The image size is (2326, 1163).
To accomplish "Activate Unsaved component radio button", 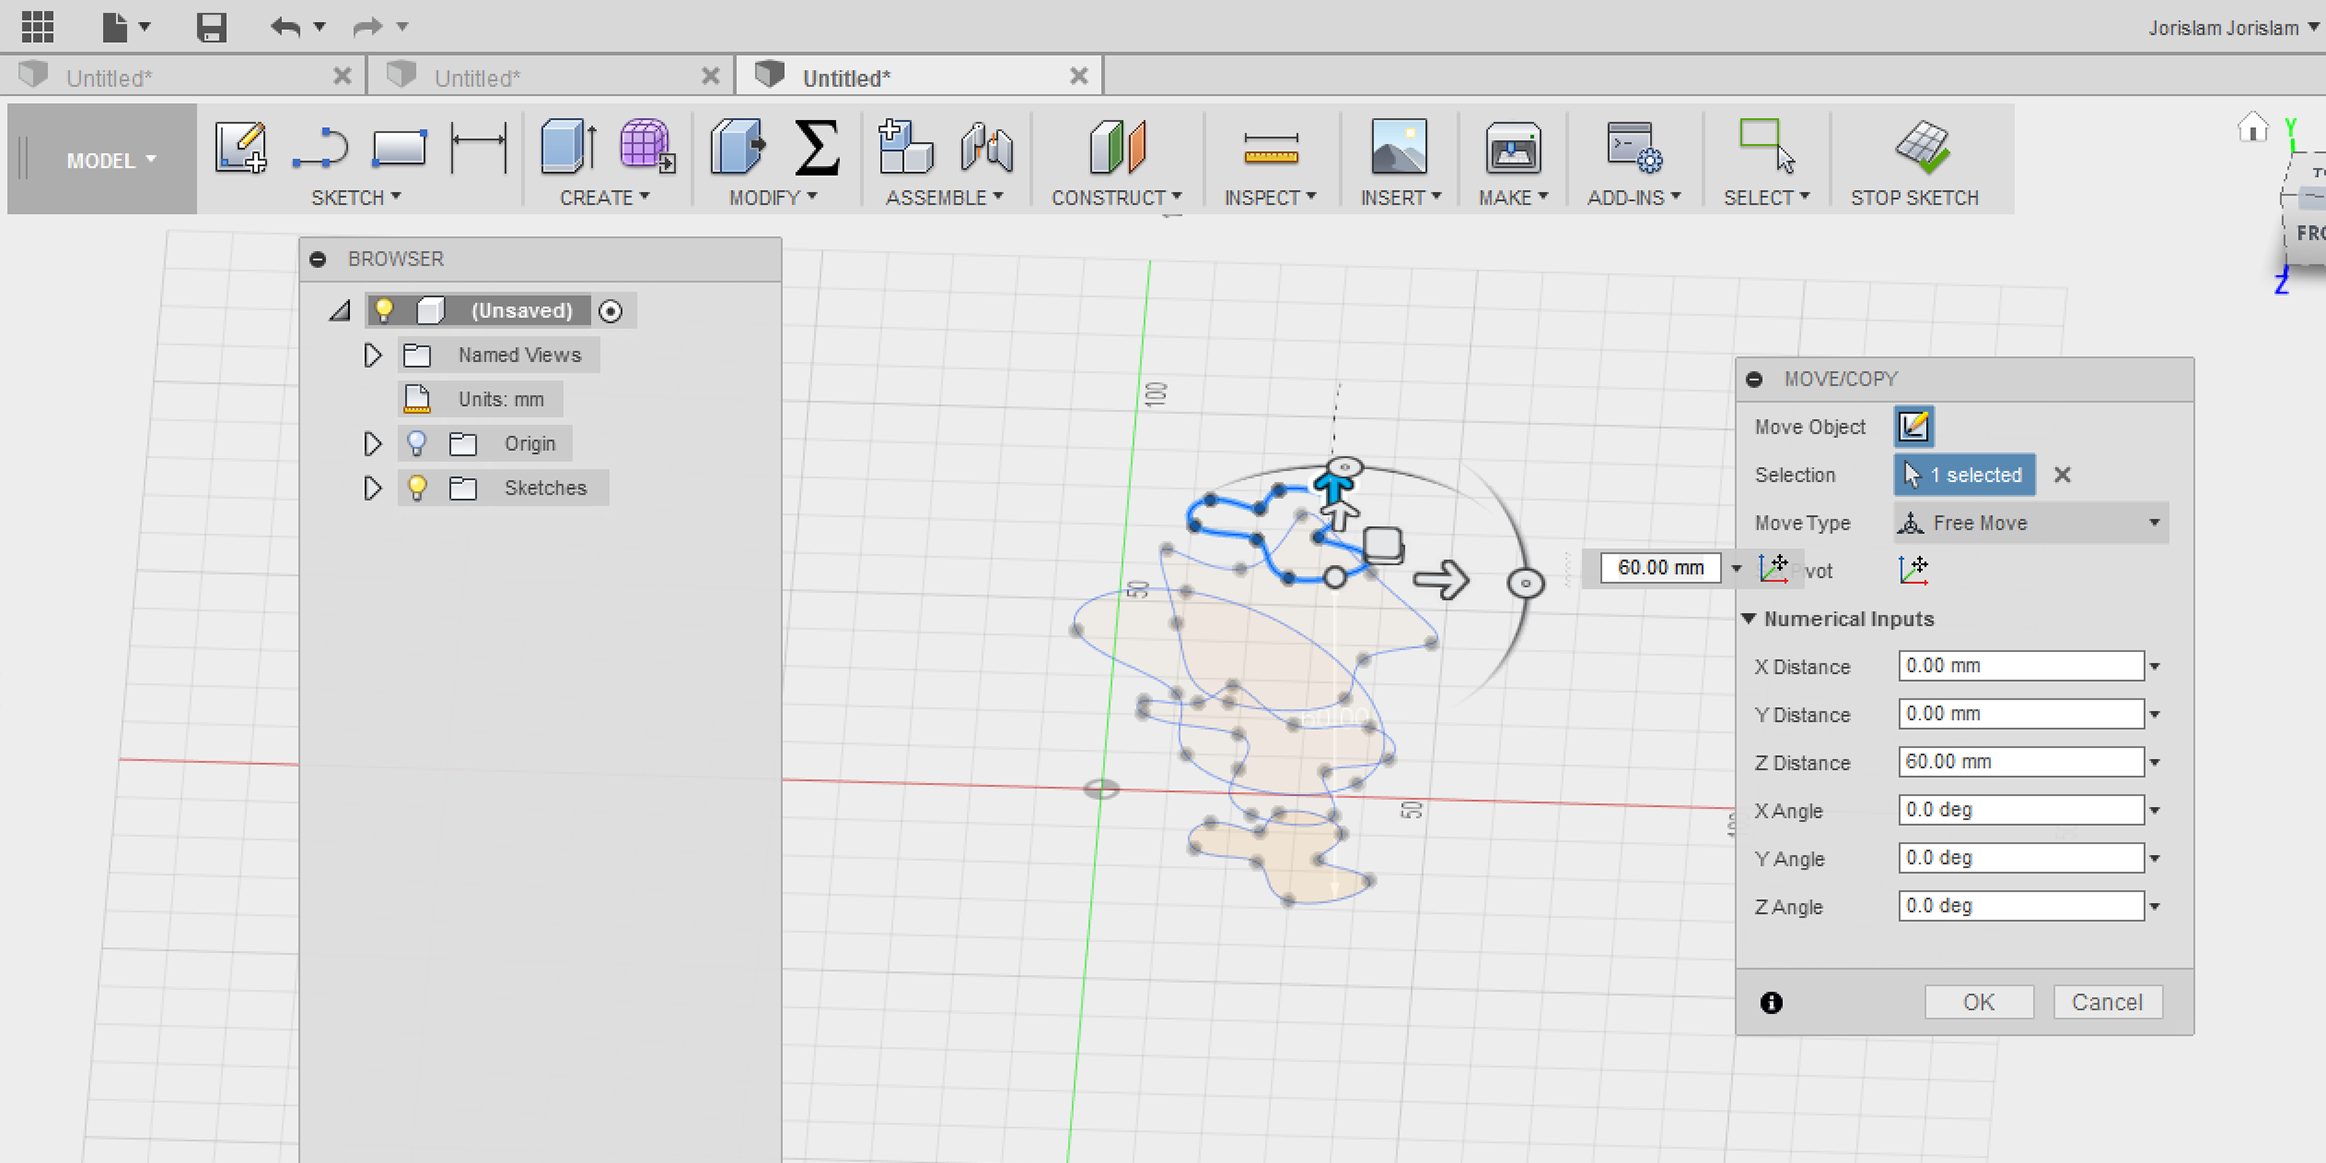I will point(611,311).
